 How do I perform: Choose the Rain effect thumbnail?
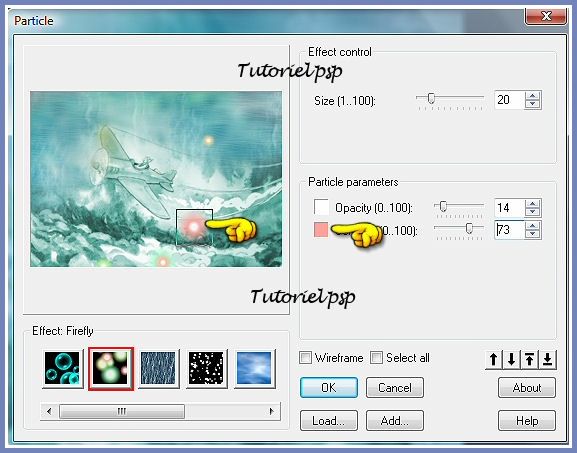click(x=158, y=368)
